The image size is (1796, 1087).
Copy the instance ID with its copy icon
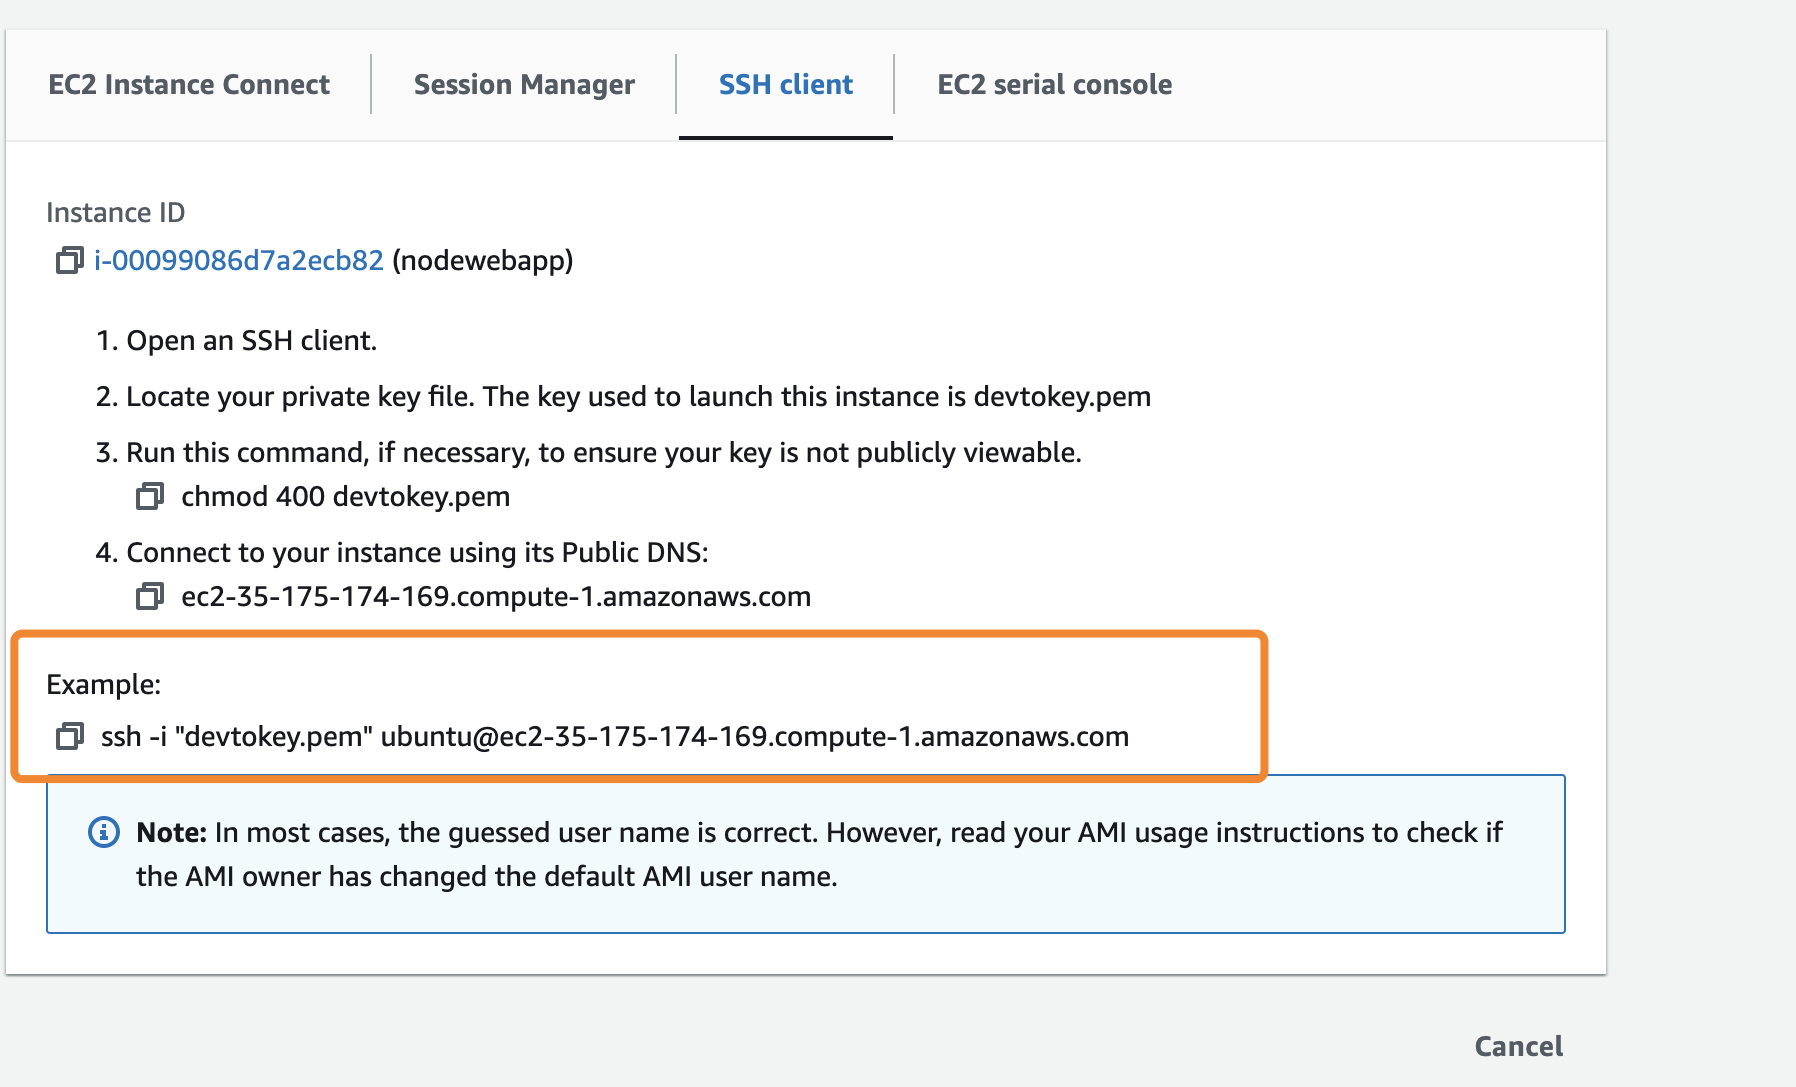pyautogui.click(x=68, y=261)
